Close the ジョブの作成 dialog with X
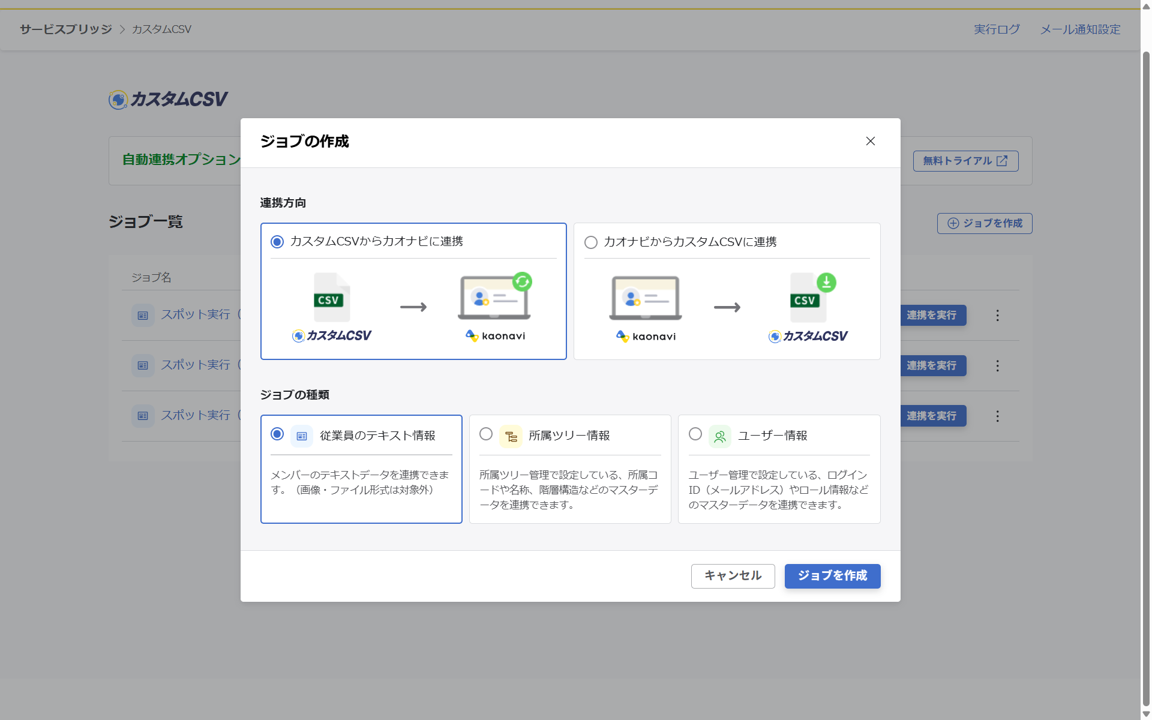The height and width of the screenshot is (720, 1152). tap(870, 141)
